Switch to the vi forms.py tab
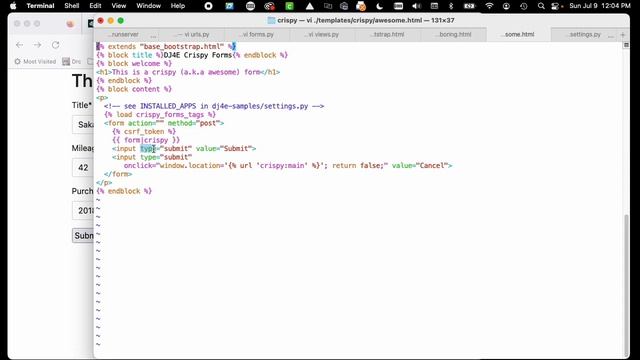 click(257, 35)
